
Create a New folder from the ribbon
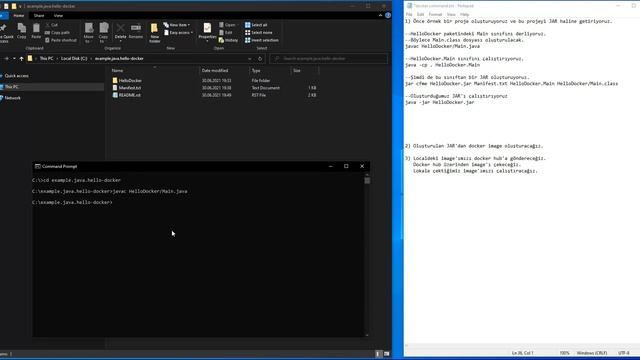pyautogui.click(x=154, y=33)
